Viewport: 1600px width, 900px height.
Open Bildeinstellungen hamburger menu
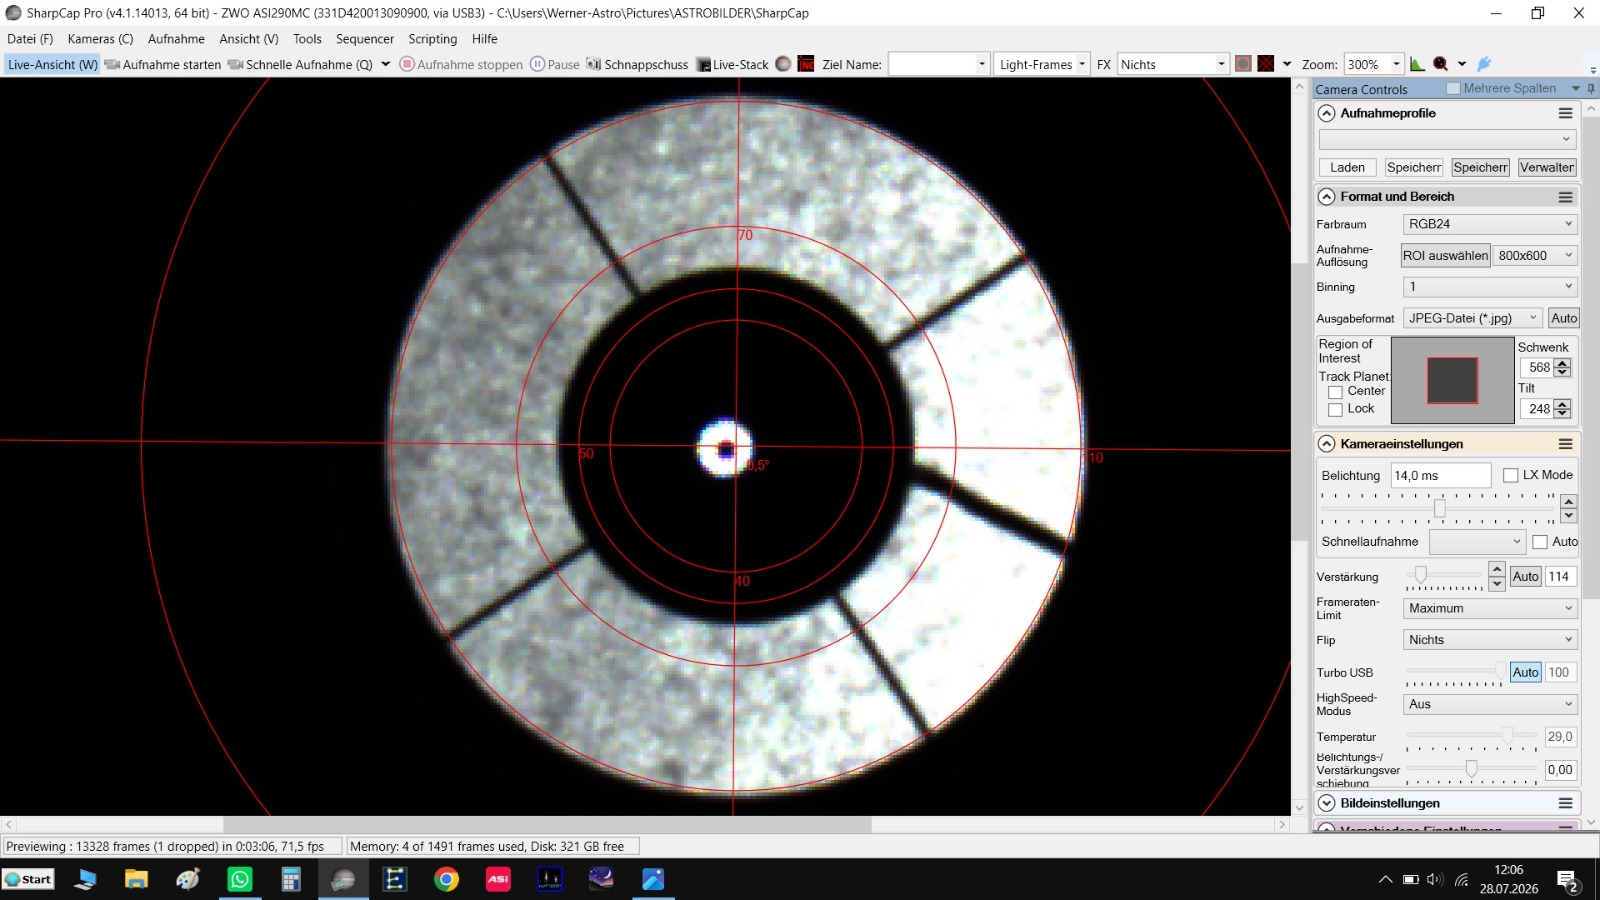tap(1566, 803)
